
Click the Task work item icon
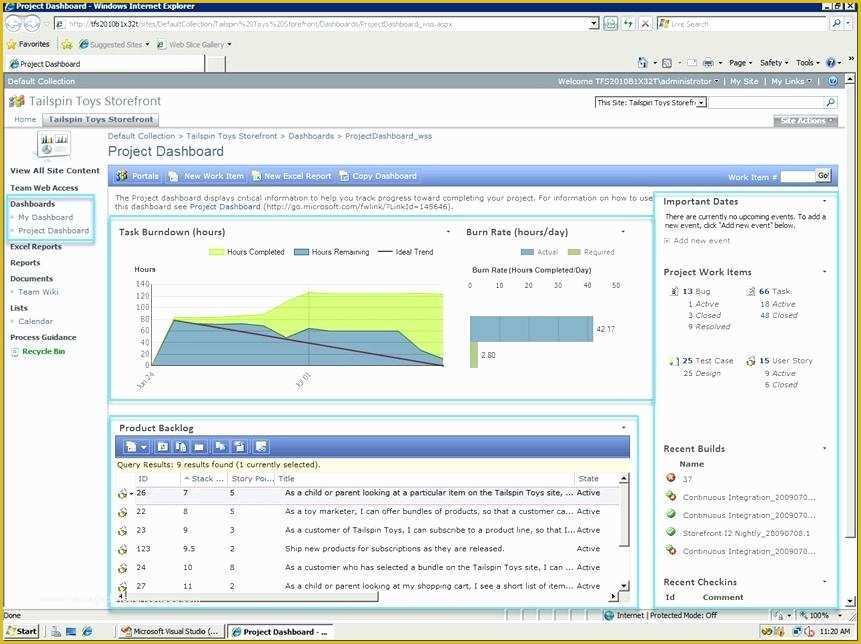click(751, 292)
